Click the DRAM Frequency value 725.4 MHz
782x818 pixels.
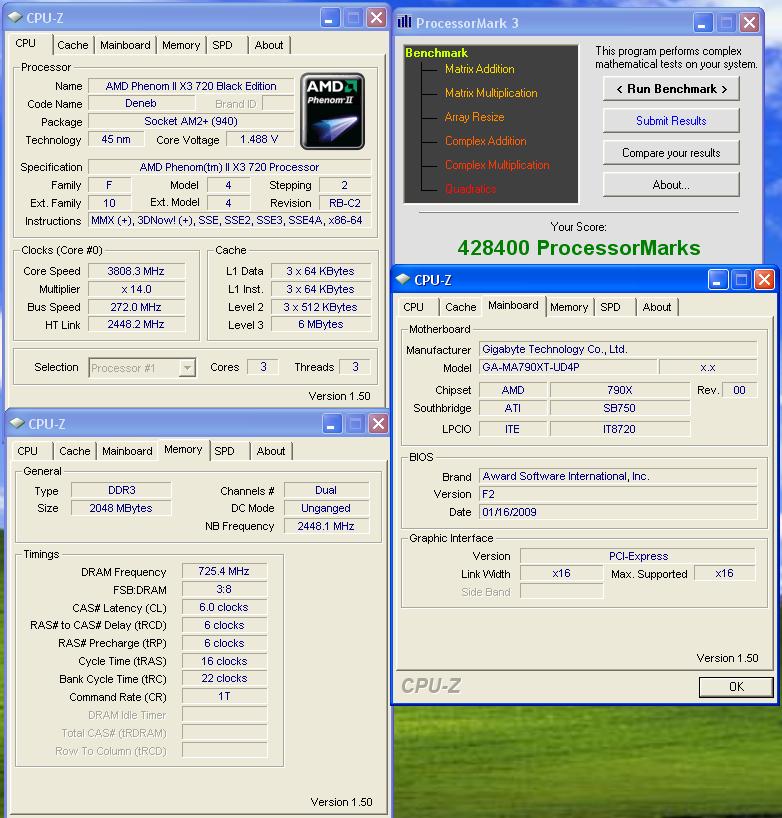[224, 571]
